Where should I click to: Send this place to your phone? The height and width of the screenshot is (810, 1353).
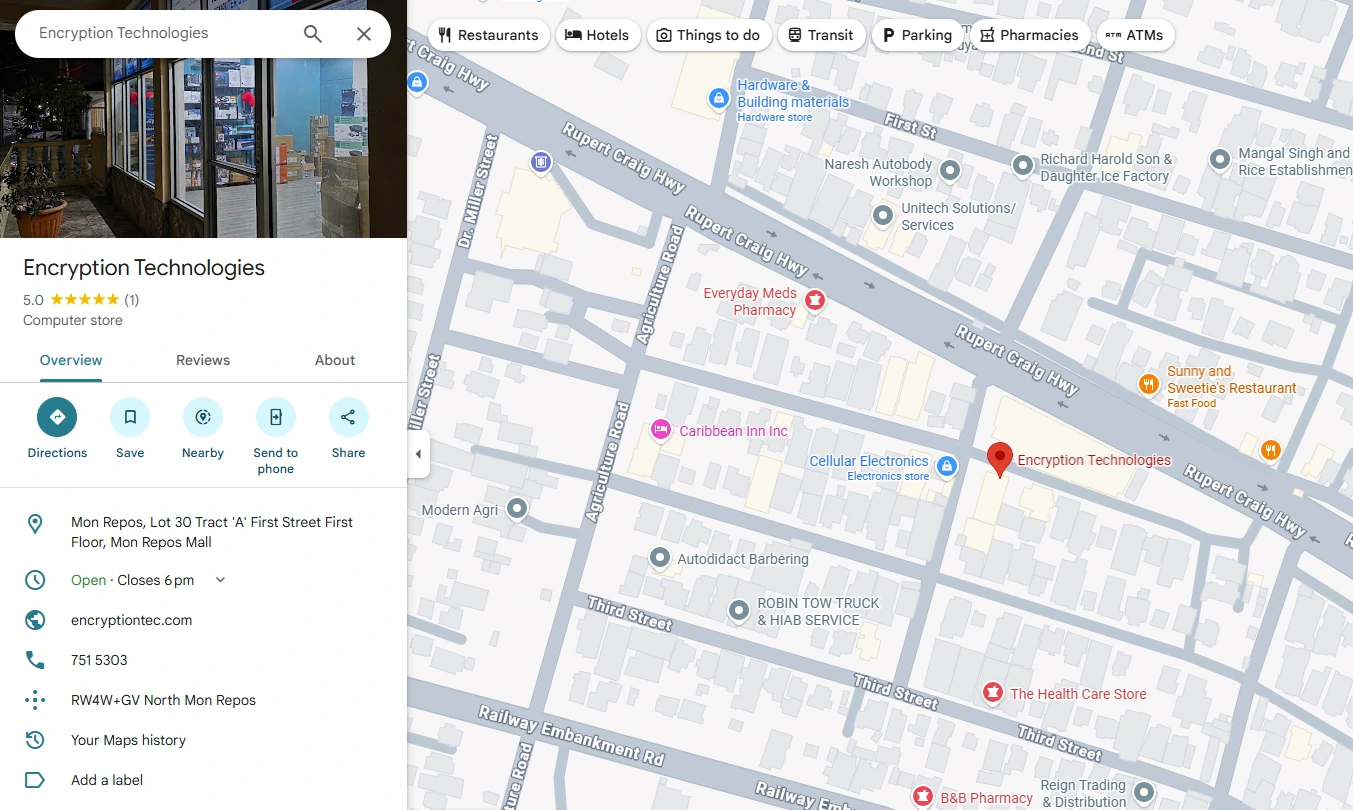tap(275, 417)
